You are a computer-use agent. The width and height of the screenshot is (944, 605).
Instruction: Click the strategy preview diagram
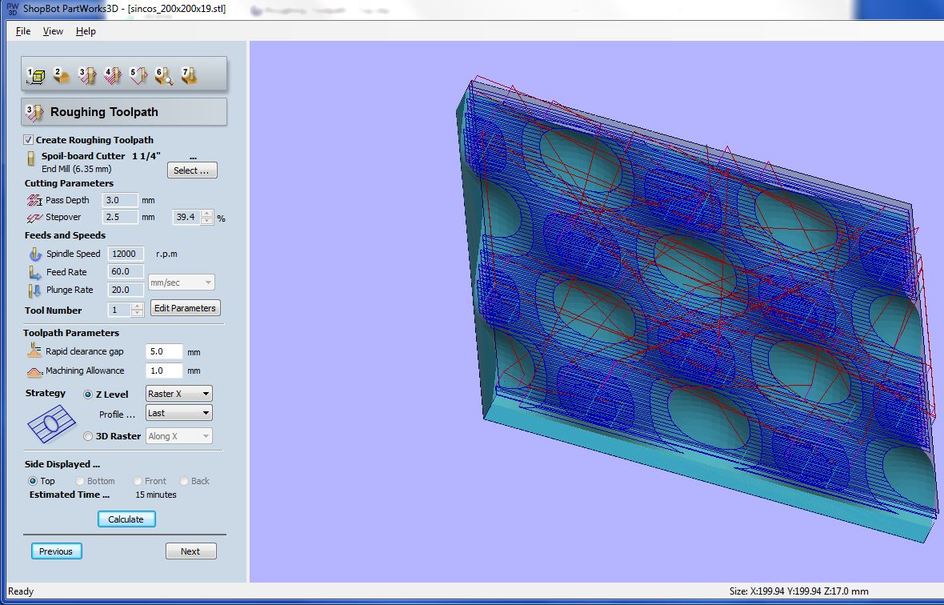[x=51, y=424]
